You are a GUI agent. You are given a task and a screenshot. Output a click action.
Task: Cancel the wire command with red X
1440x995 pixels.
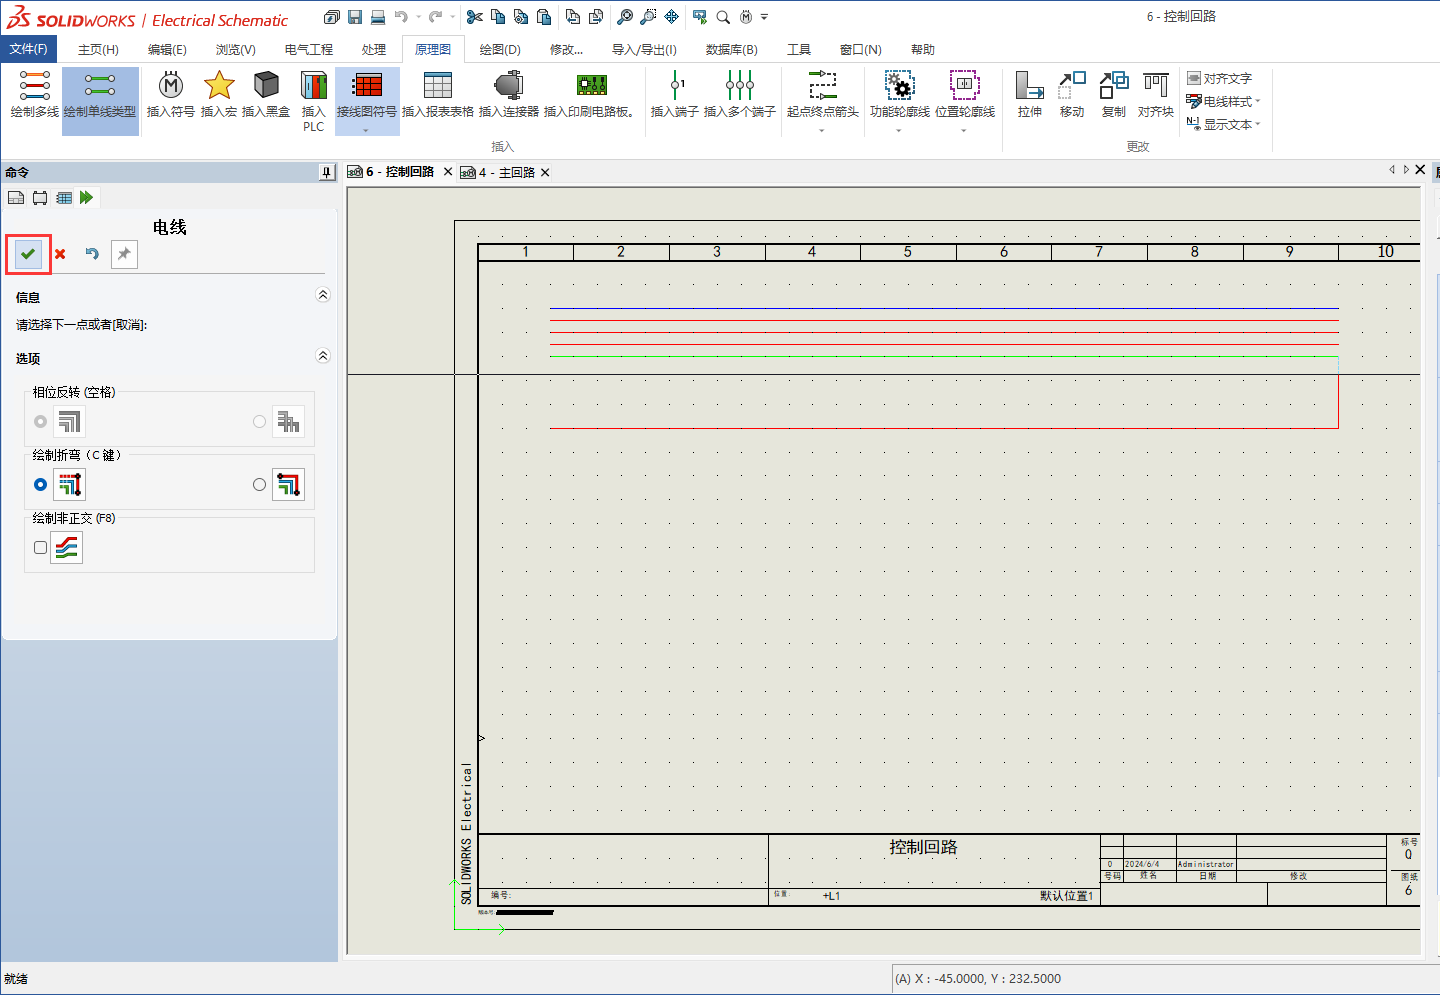tap(60, 254)
